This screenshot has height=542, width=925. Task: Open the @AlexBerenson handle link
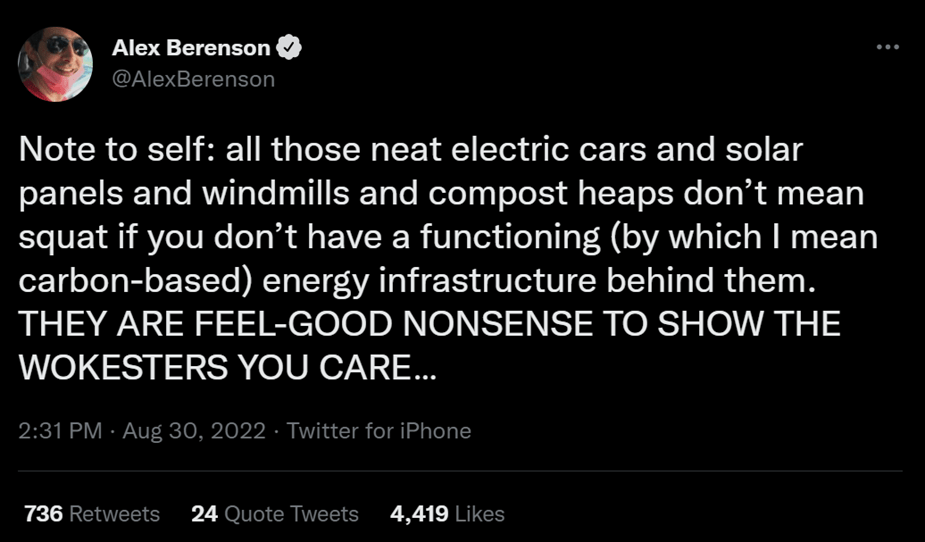pyautogui.click(x=193, y=79)
